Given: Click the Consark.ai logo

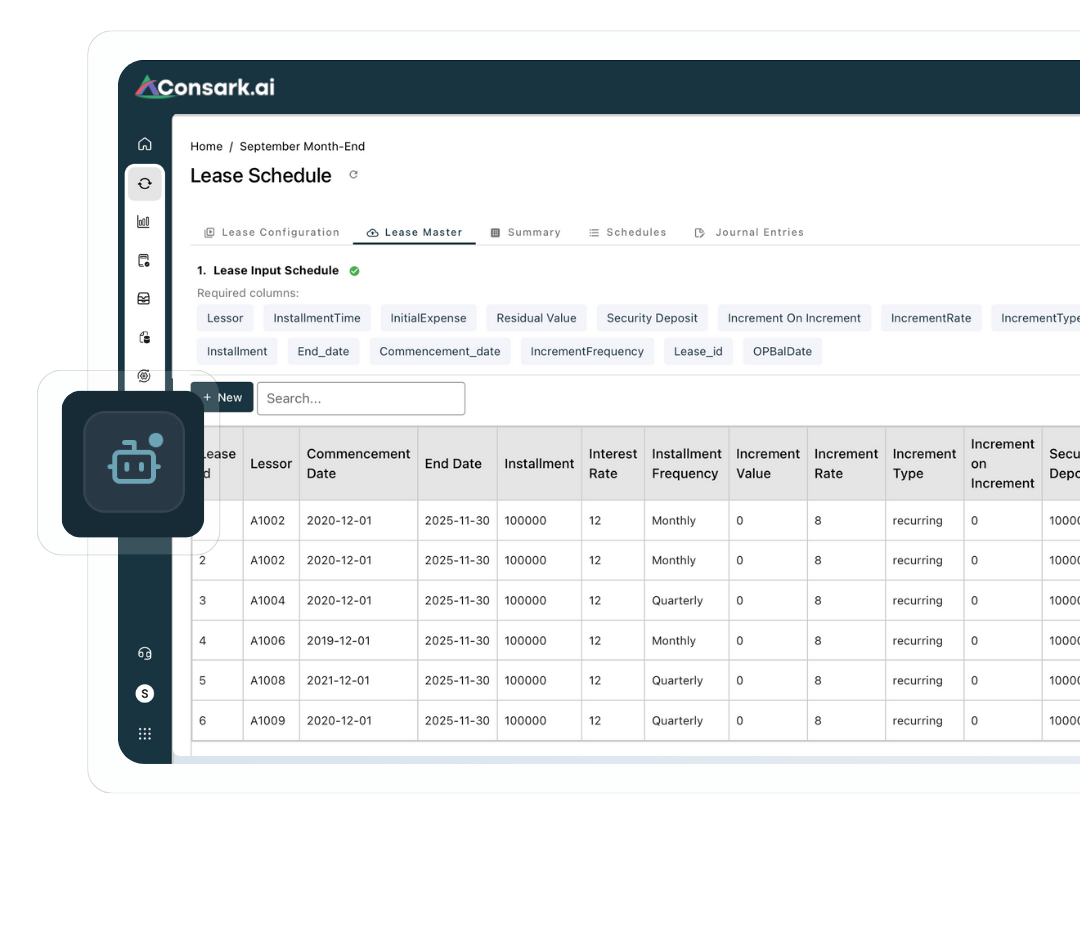Looking at the screenshot, I should [x=206, y=88].
